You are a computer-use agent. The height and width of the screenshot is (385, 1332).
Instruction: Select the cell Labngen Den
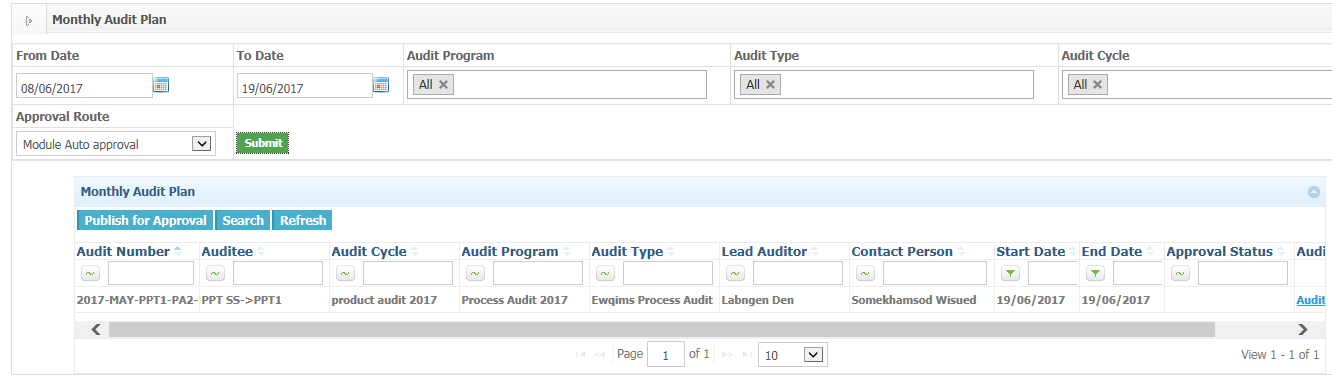pyautogui.click(x=784, y=300)
